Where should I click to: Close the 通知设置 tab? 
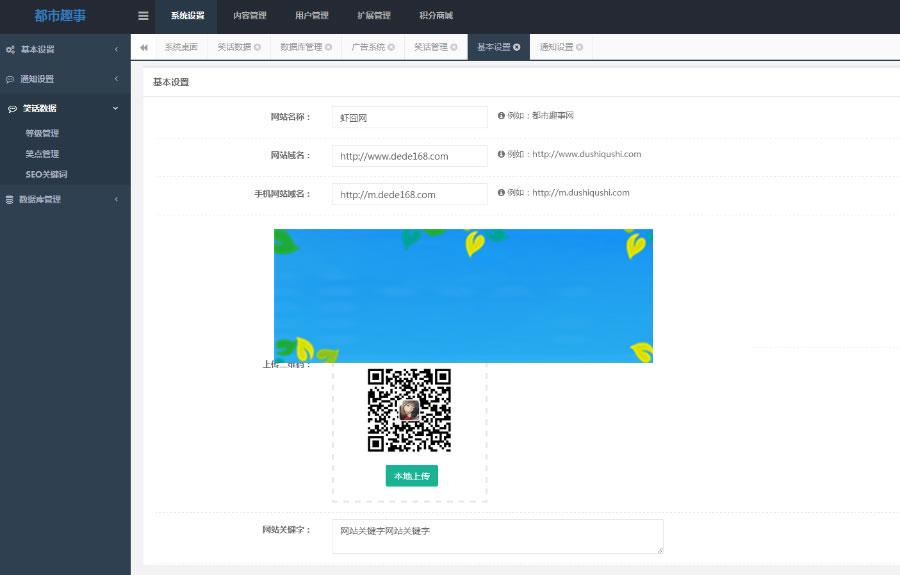[x=580, y=47]
